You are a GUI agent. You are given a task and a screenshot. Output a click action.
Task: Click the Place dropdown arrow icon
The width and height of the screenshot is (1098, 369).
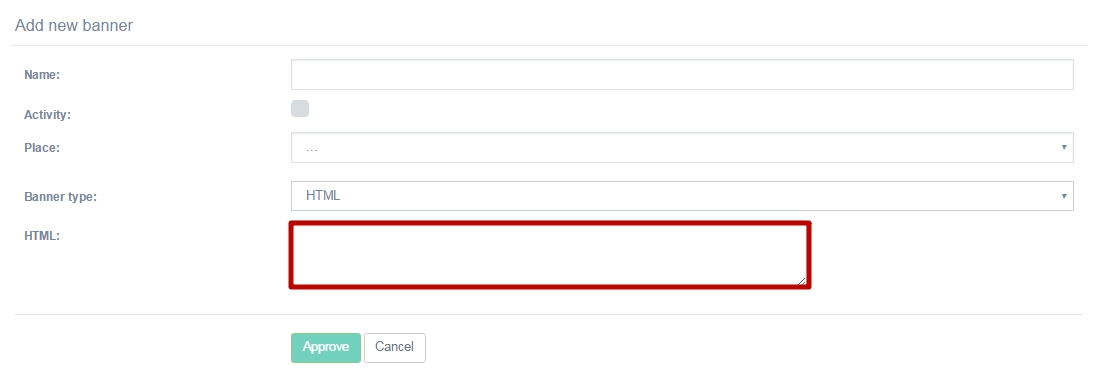1064,147
